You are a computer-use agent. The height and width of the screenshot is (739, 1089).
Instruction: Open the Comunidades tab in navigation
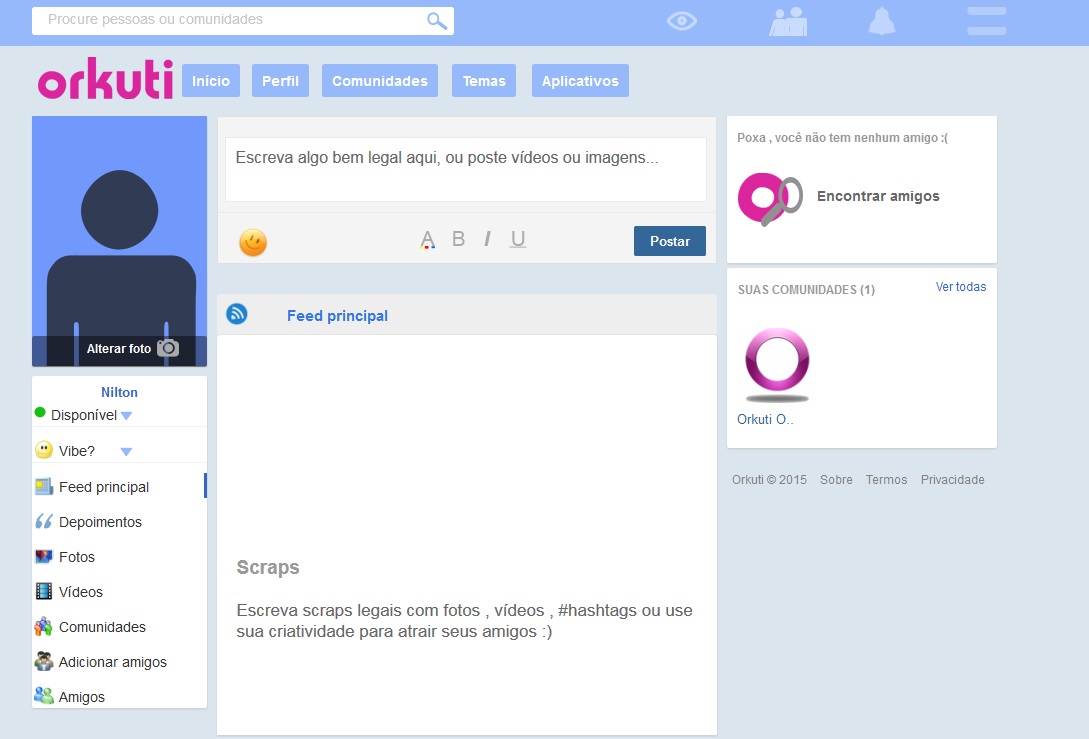point(380,81)
